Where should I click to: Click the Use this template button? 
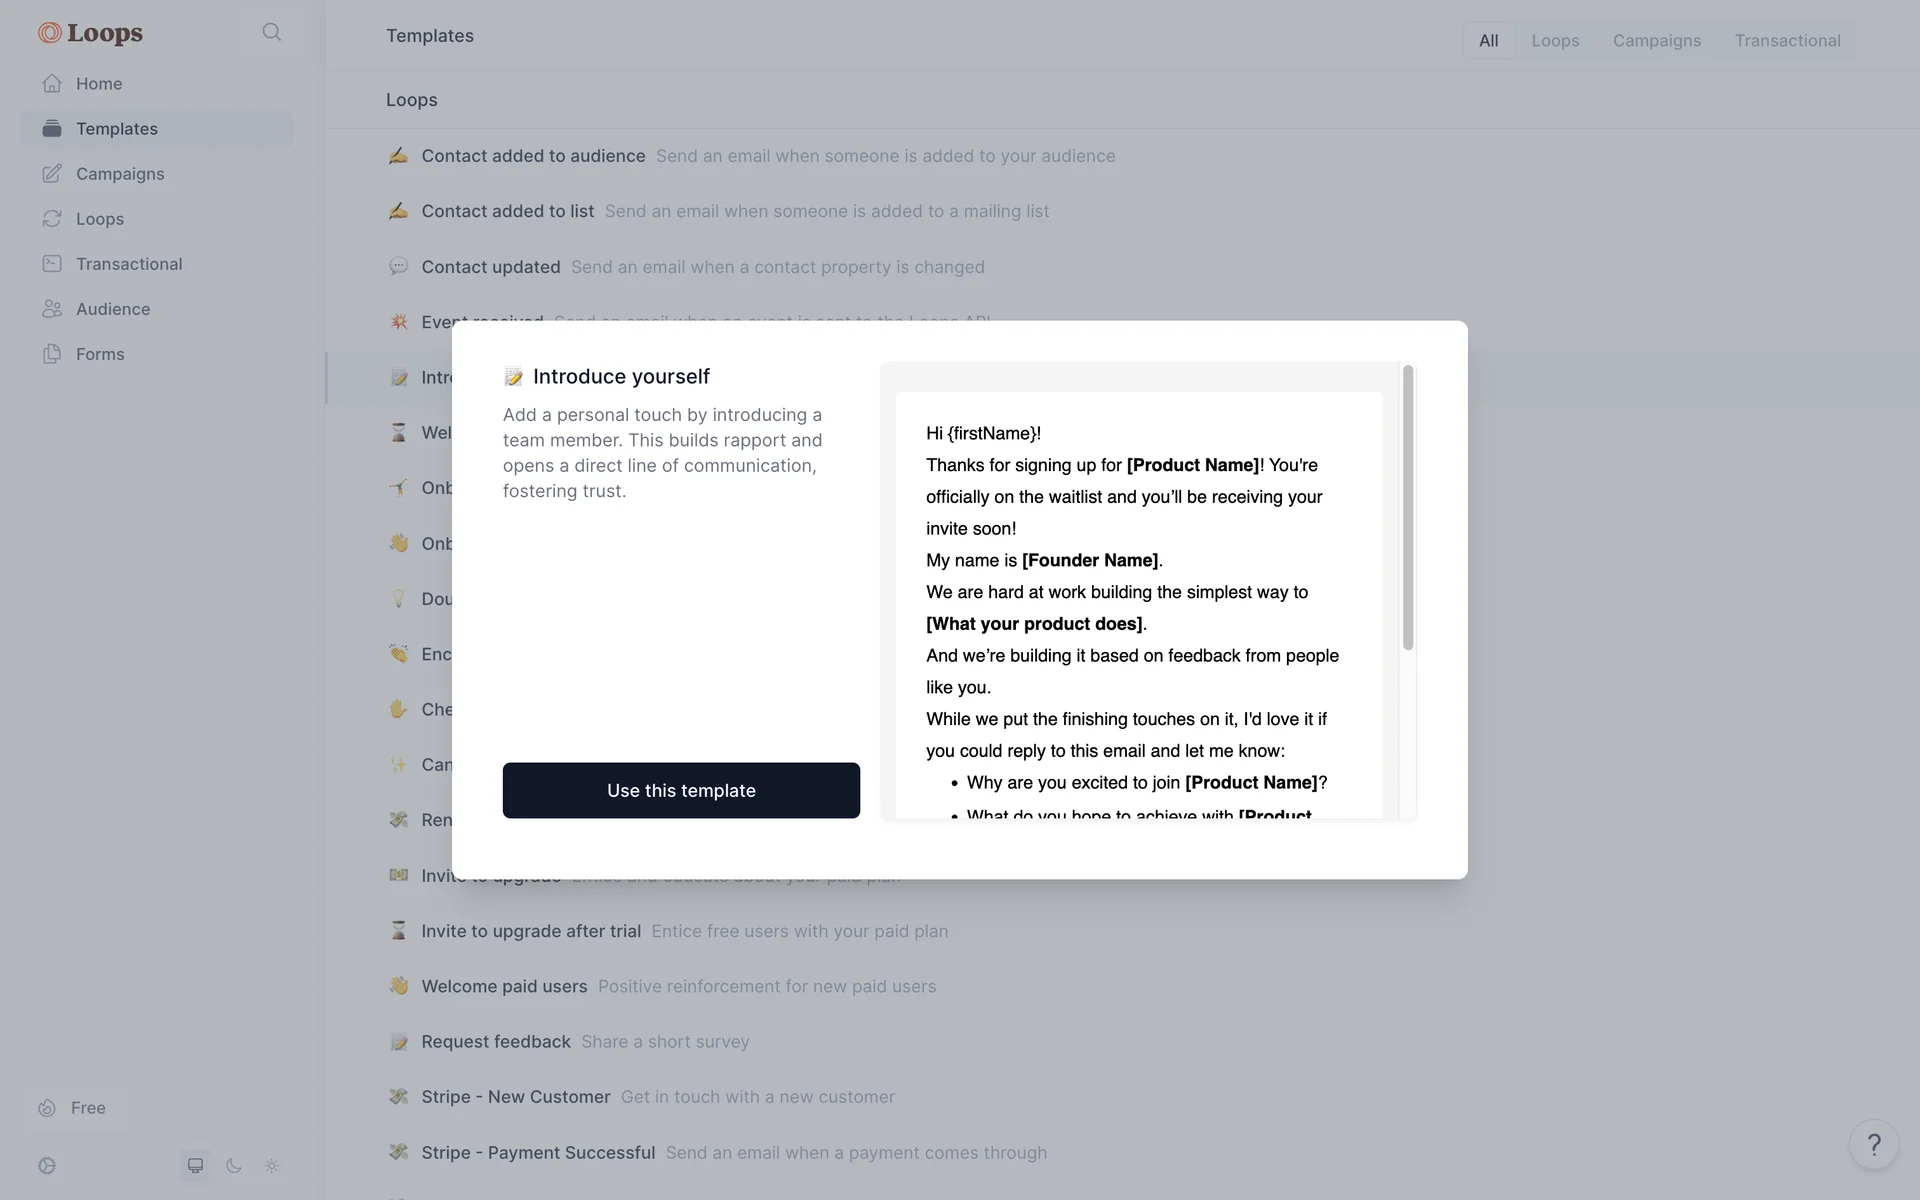(681, 790)
